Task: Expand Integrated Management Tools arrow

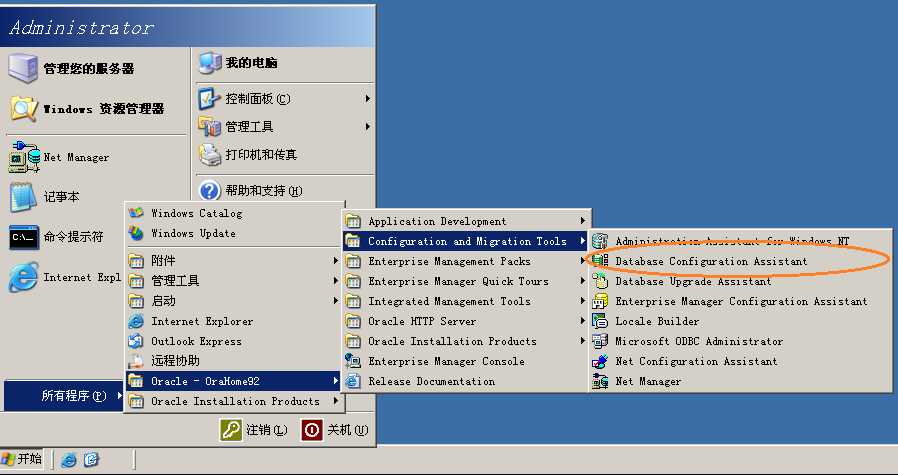Action: point(582,301)
